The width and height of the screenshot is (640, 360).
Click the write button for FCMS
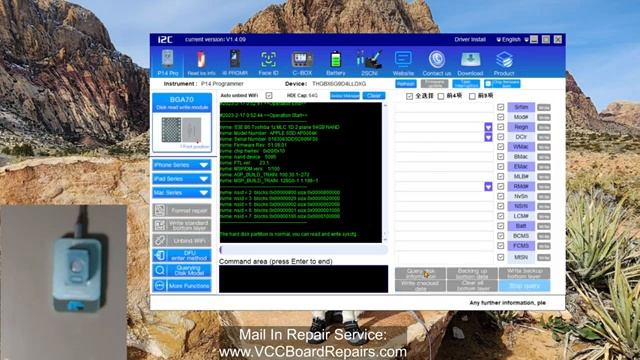coord(544,246)
